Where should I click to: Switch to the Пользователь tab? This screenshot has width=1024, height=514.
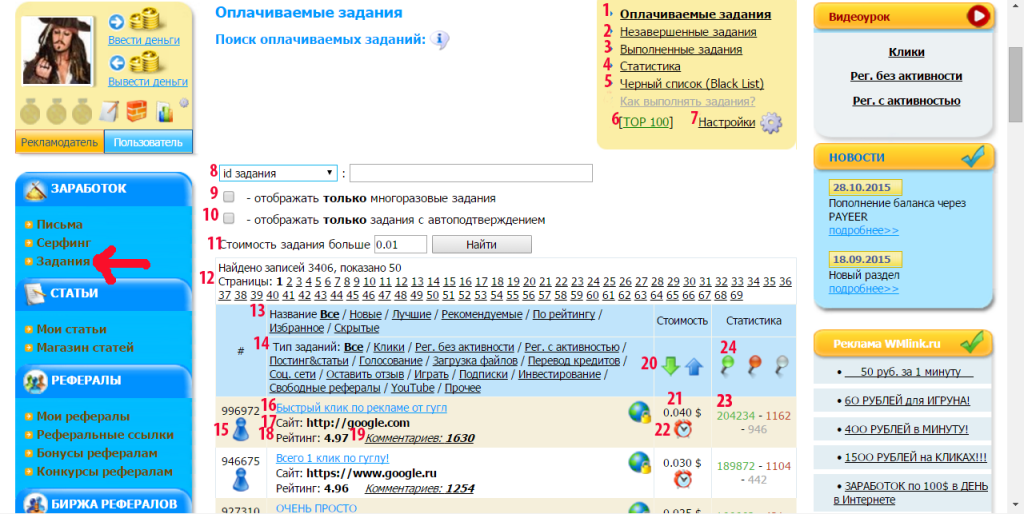click(x=148, y=142)
